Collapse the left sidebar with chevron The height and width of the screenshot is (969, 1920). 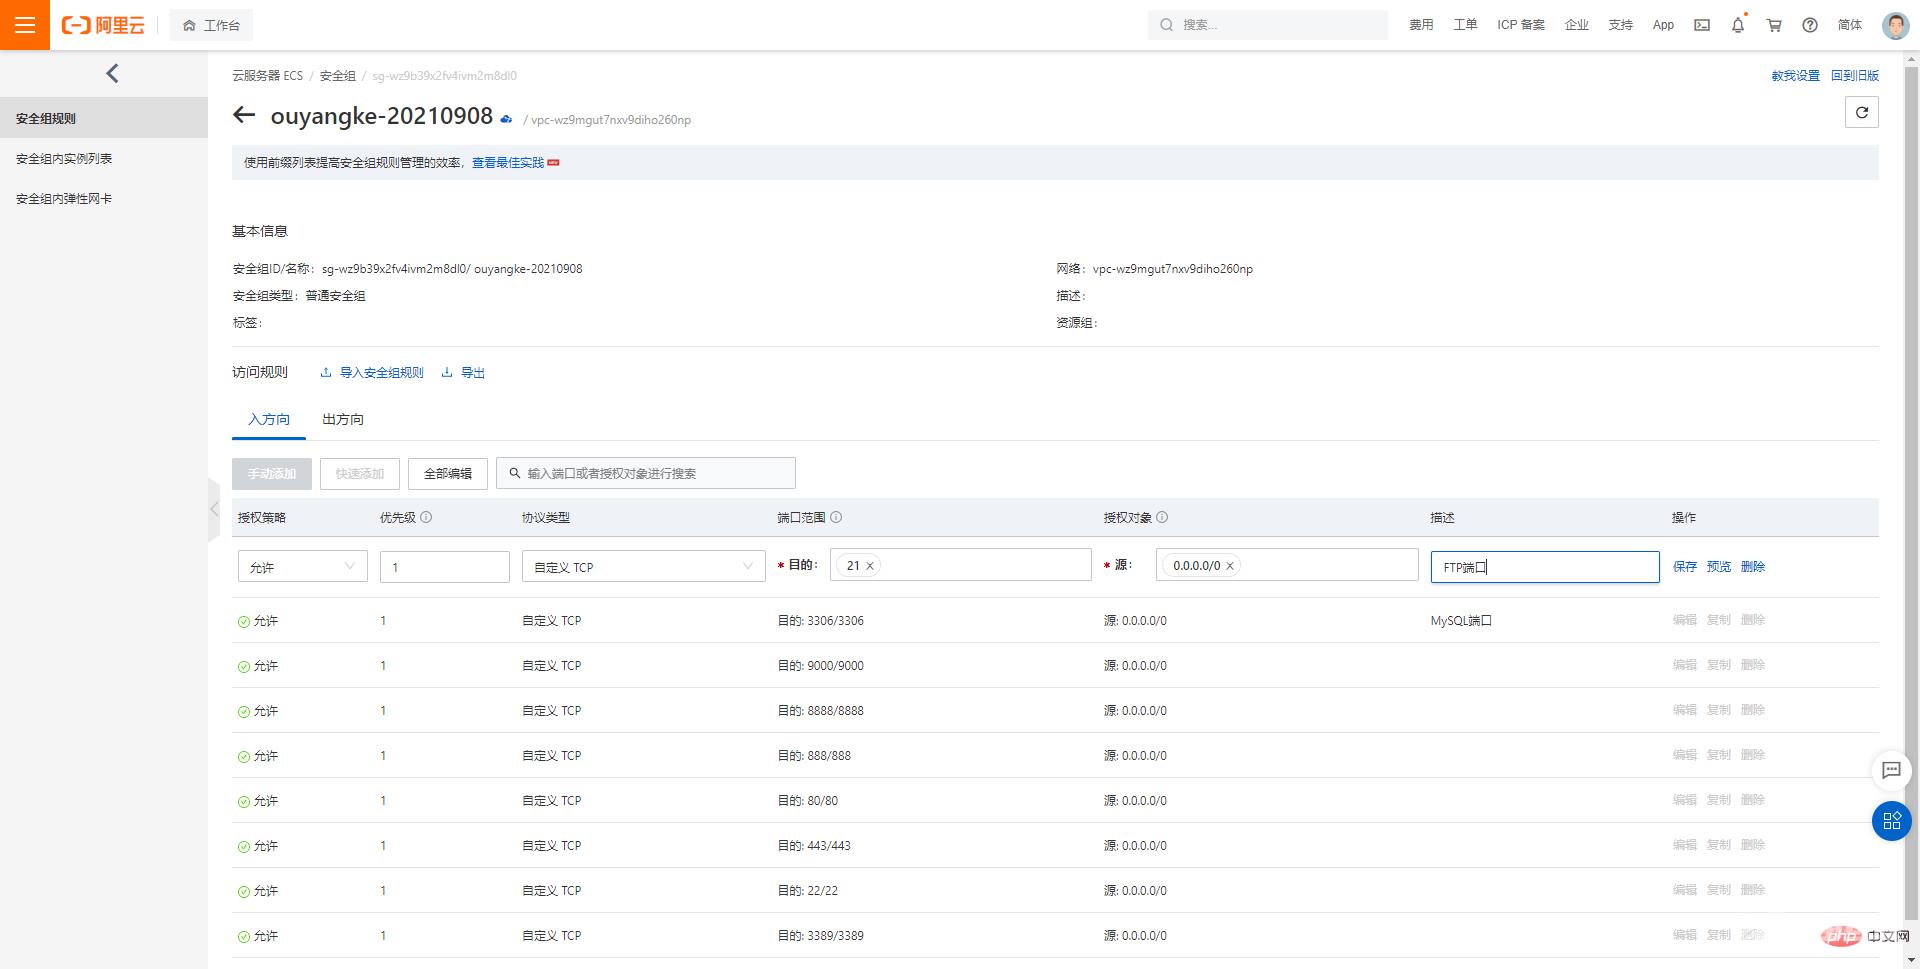click(x=112, y=73)
